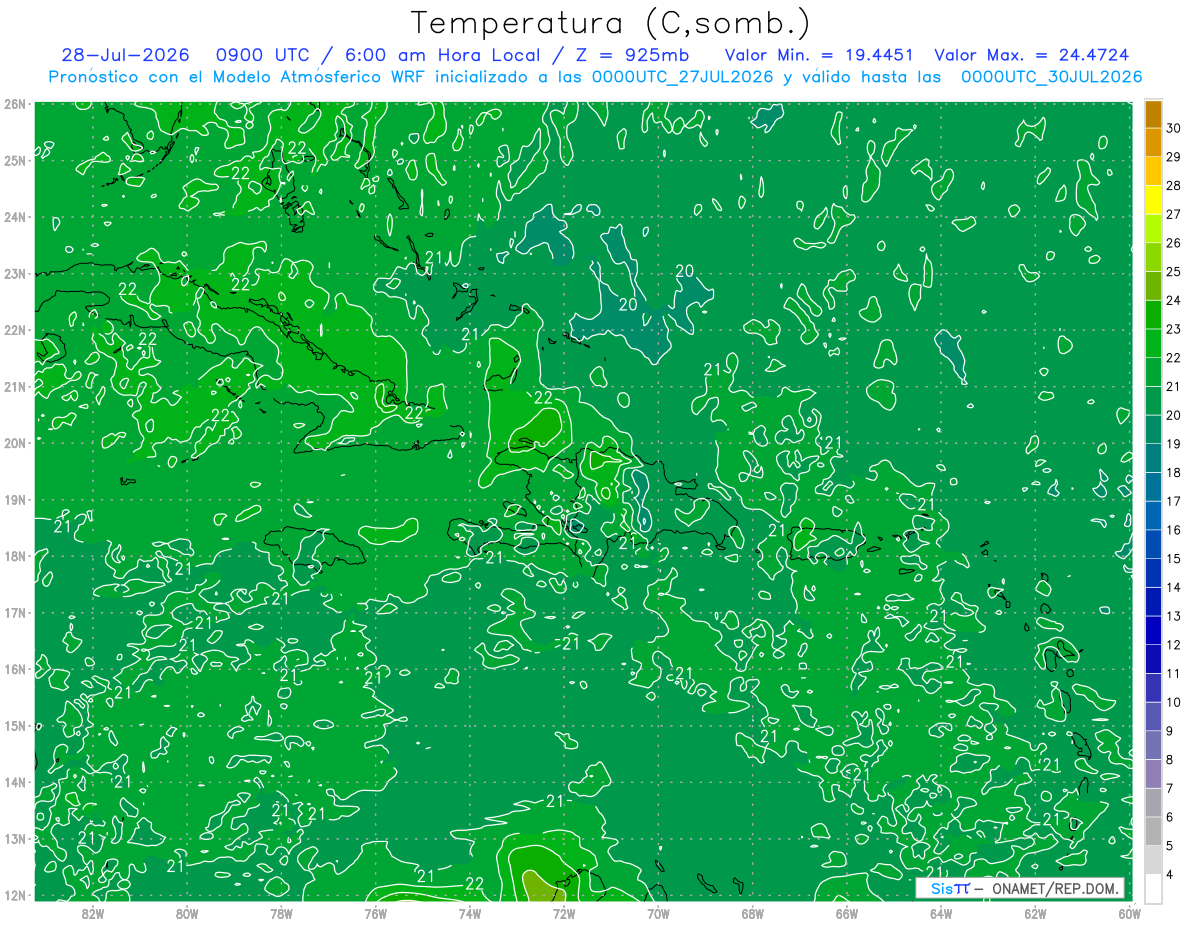Click the '22N' latitude label
1200x927 pixels.
coord(15,330)
